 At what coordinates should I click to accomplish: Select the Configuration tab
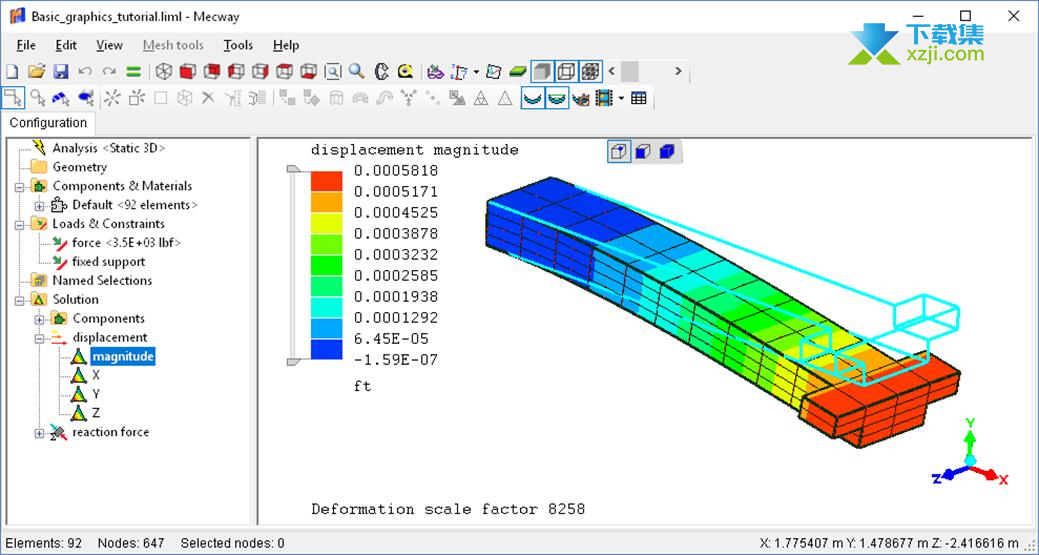point(48,123)
